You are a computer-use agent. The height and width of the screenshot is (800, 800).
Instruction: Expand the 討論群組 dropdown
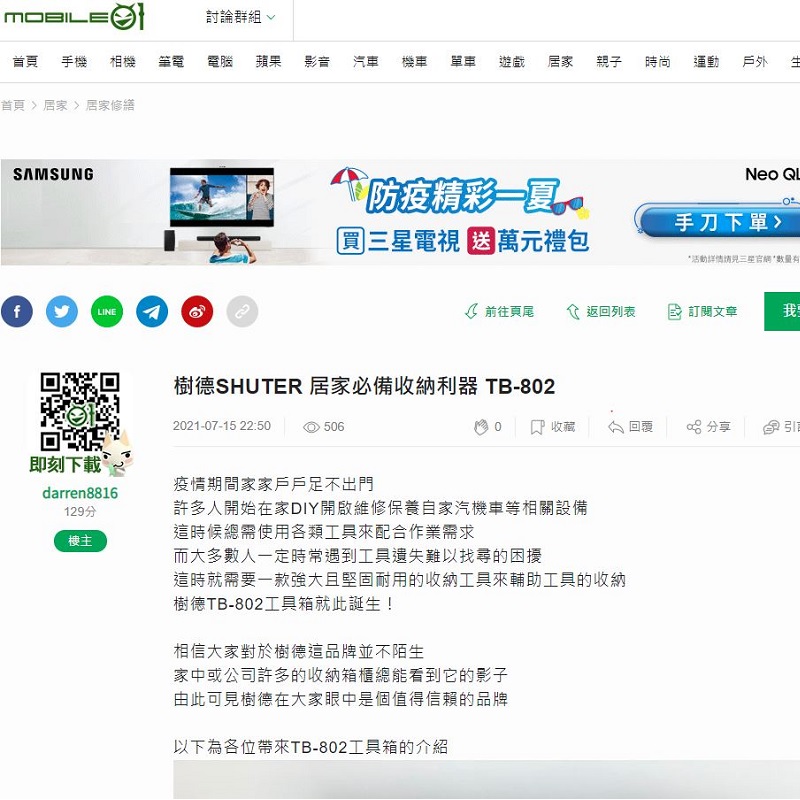coord(240,17)
